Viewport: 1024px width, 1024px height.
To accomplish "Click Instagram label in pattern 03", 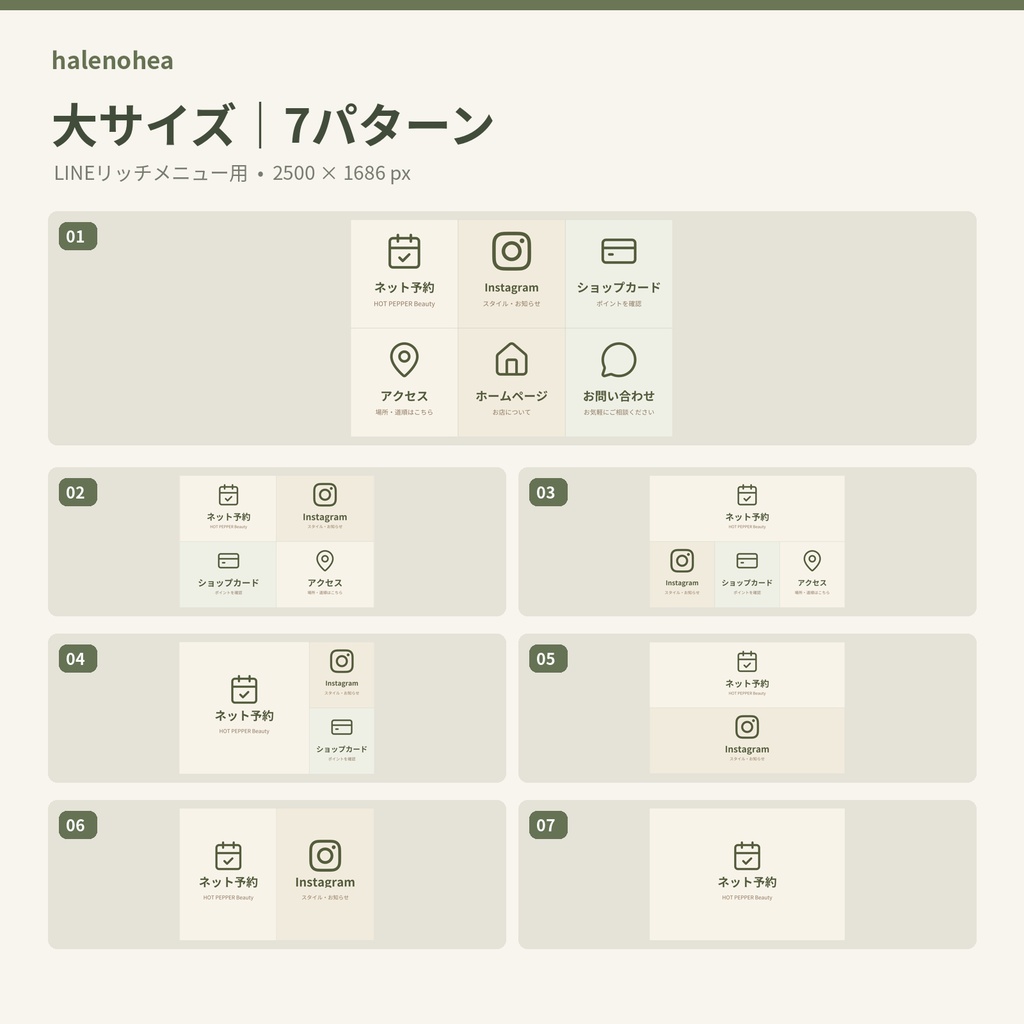I will pos(682,583).
